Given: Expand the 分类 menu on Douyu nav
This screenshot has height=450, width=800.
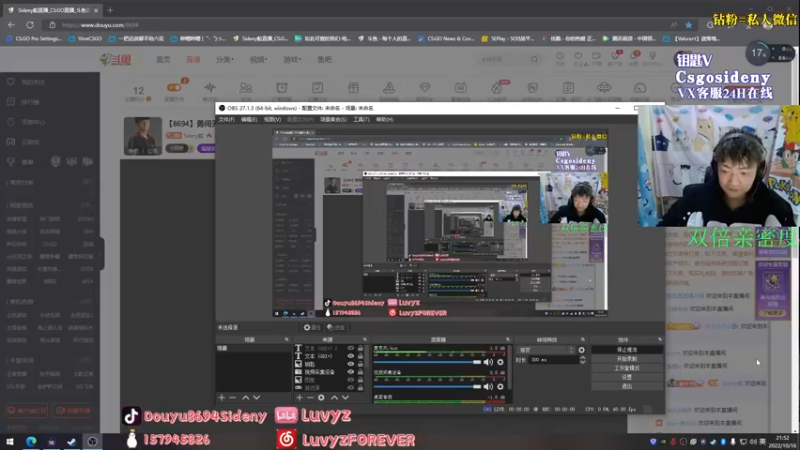Looking at the screenshot, I should 225,60.
